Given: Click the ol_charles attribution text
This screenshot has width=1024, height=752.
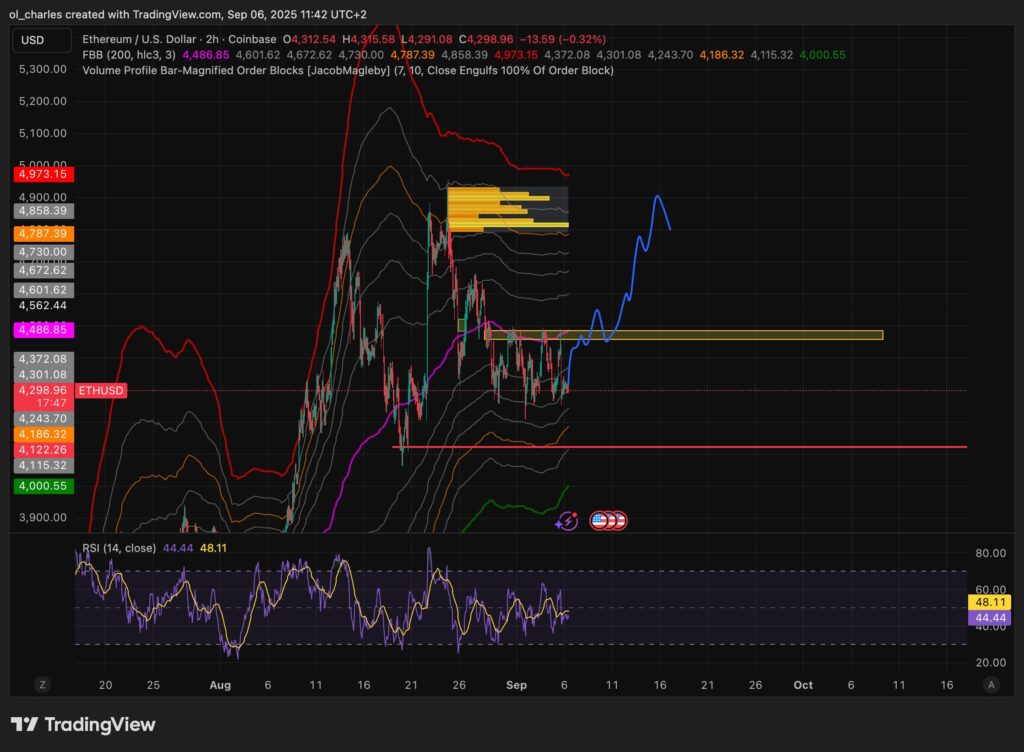Looking at the screenshot, I should pos(29,14).
